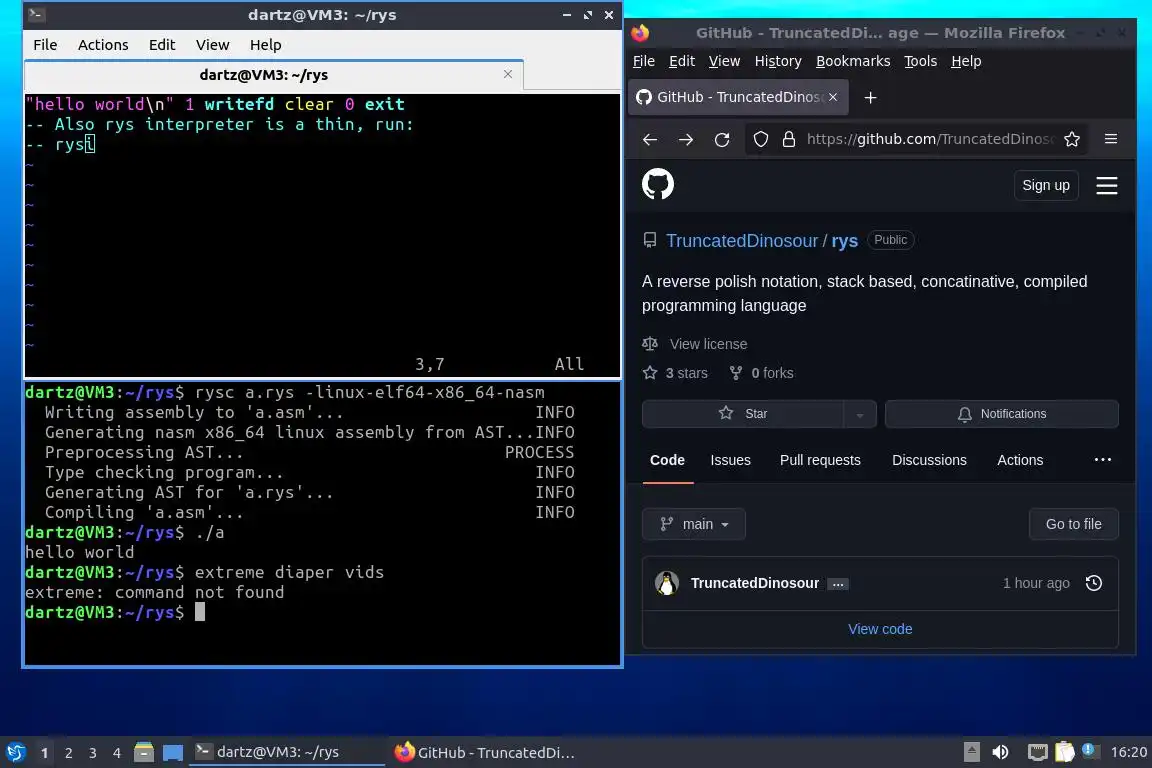Open the Star lists dropdown arrow
Viewport: 1152px width, 768px height.
[860, 414]
